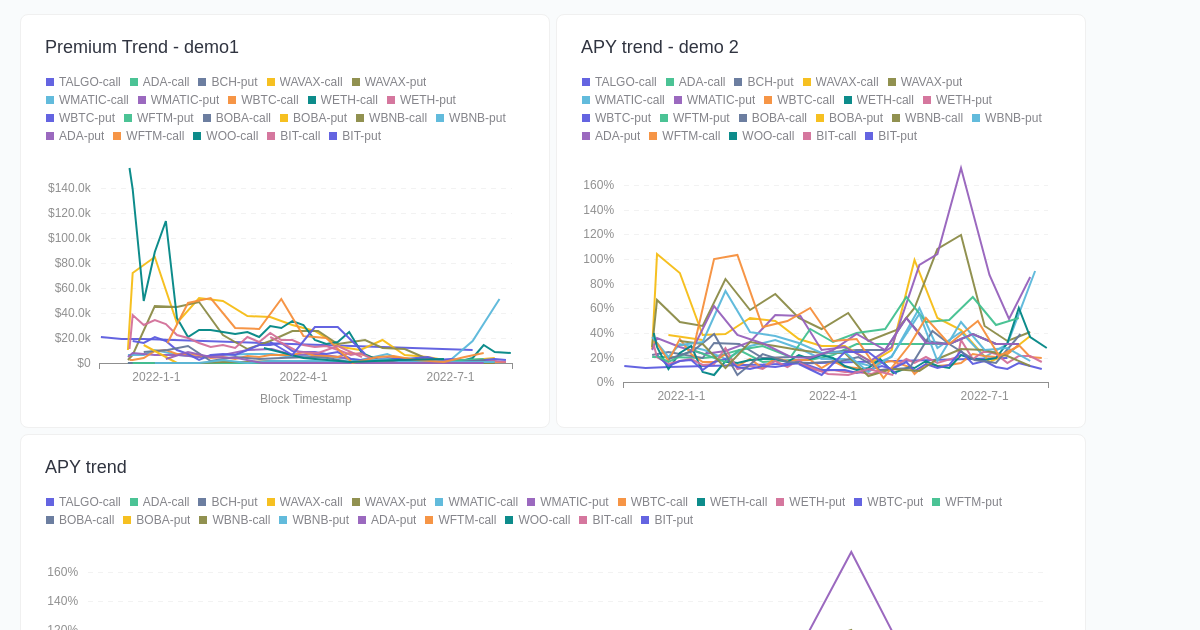Click the Block Timestamp axis label
The width and height of the screenshot is (1200, 630).
305,398
